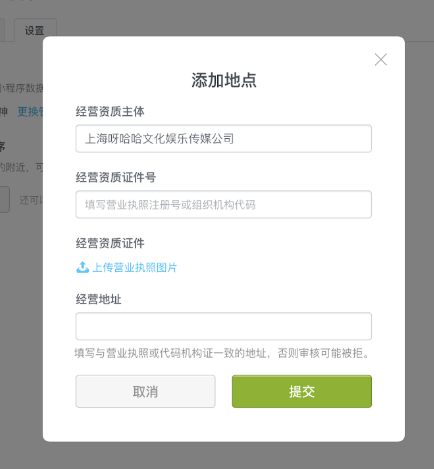Viewport: 434px width, 469px height.
Task: Select the empty 经营地址 address input
Action: tap(224, 326)
